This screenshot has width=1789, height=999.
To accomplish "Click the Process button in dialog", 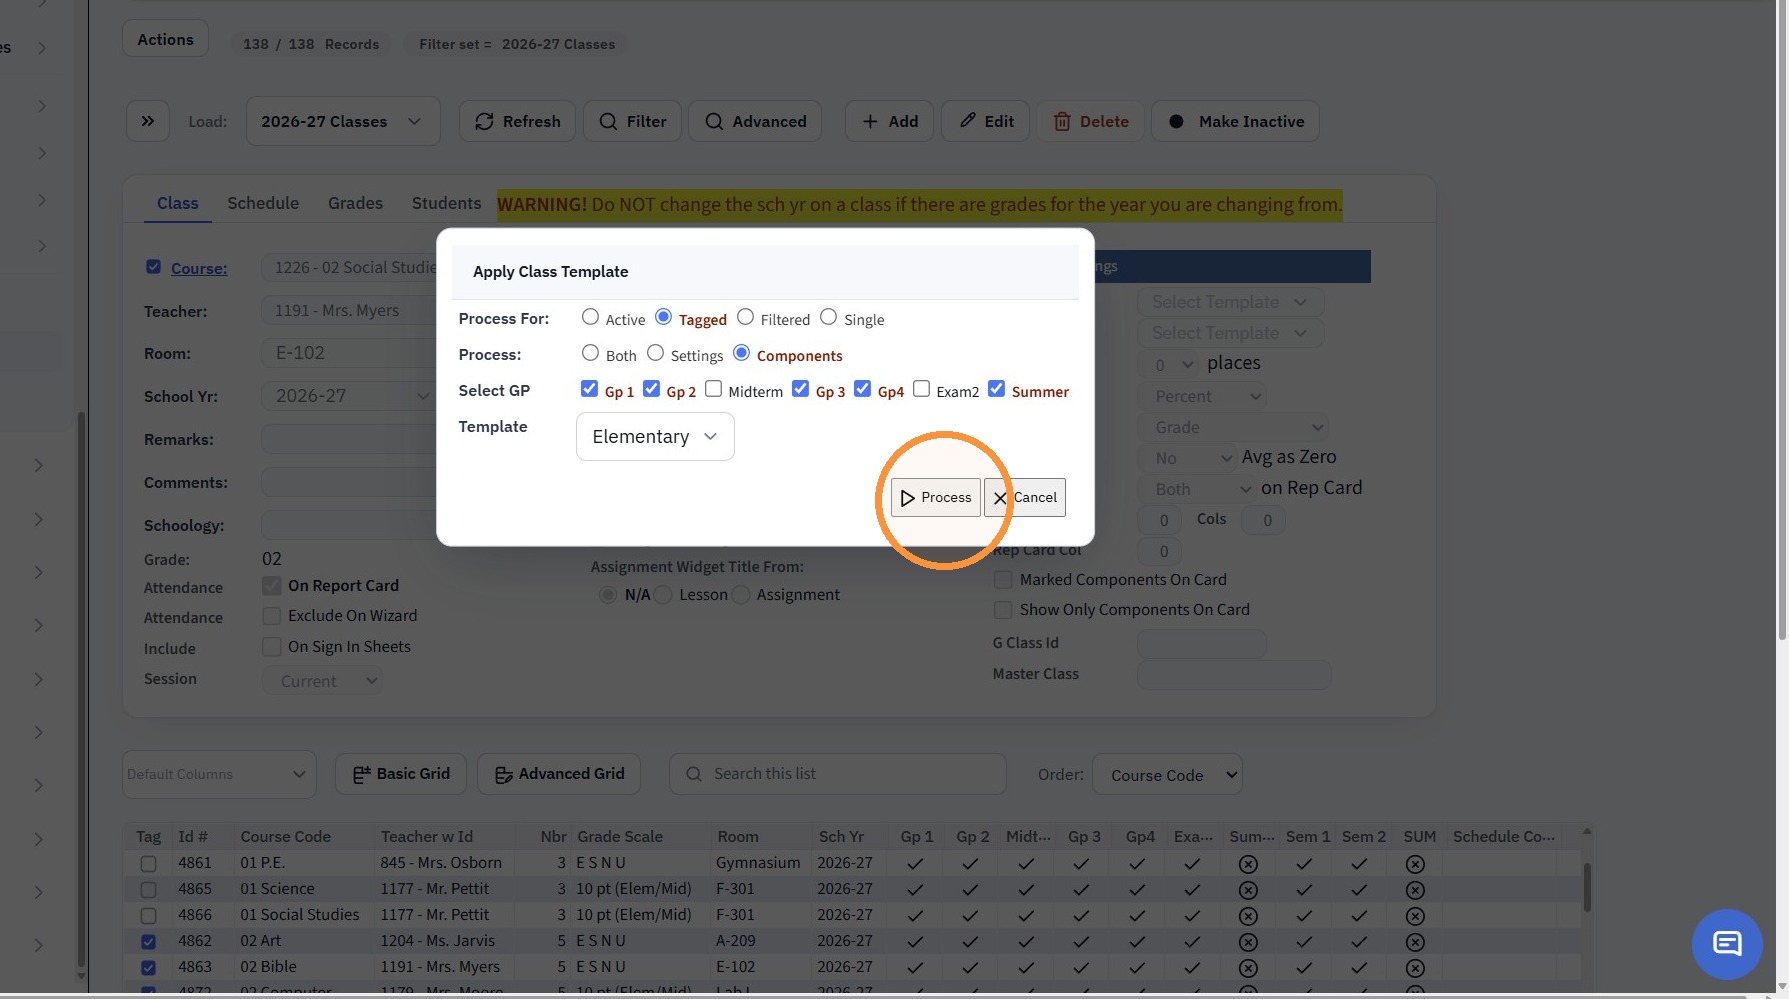I will pos(935,497).
